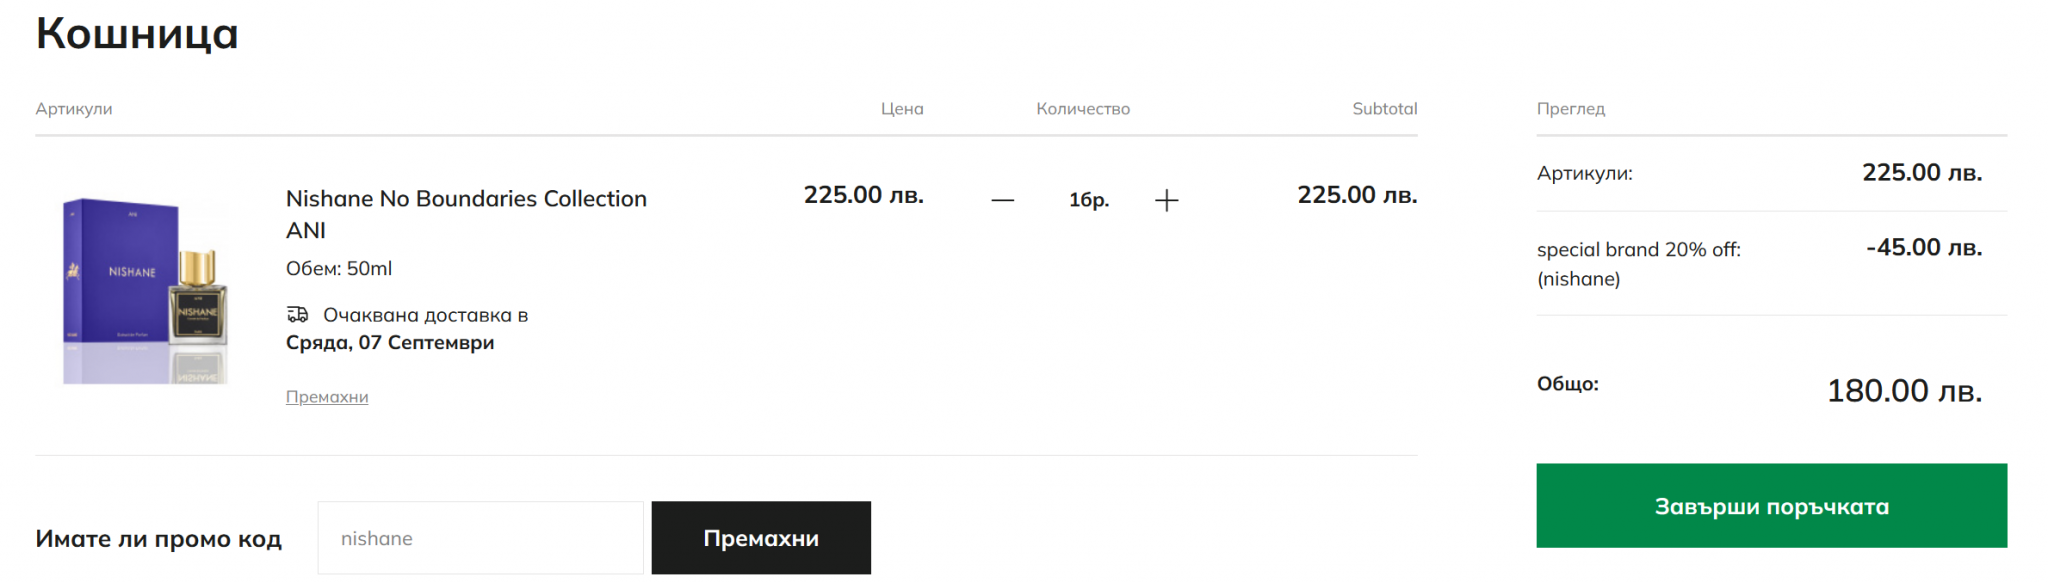Open the Nishane perfume product thumbnail

click(x=146, y=290)
